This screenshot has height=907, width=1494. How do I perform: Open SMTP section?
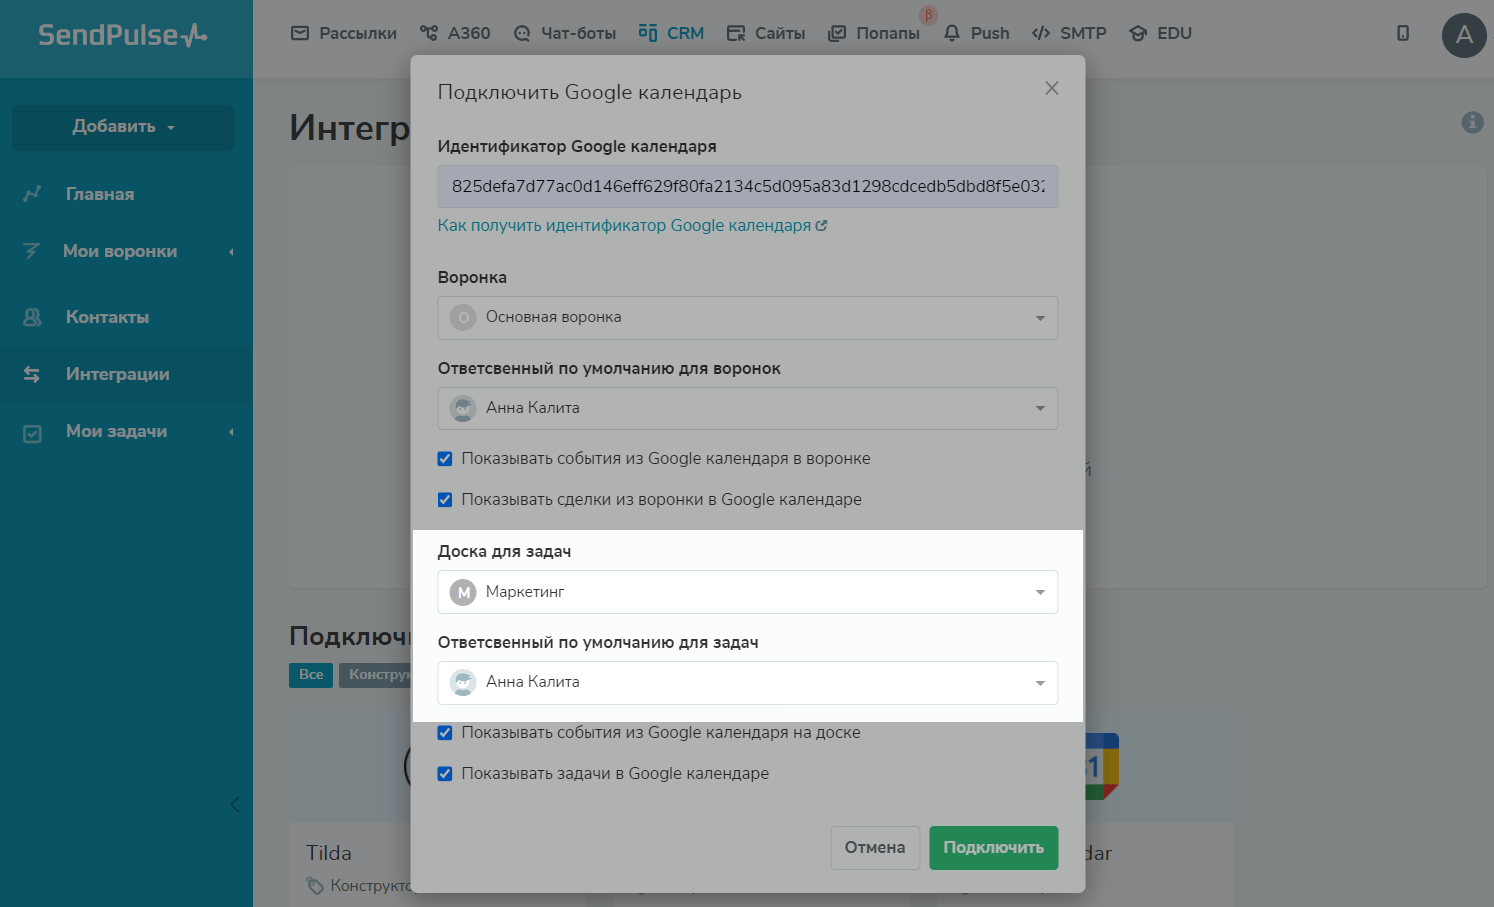tap(1070, 33)
